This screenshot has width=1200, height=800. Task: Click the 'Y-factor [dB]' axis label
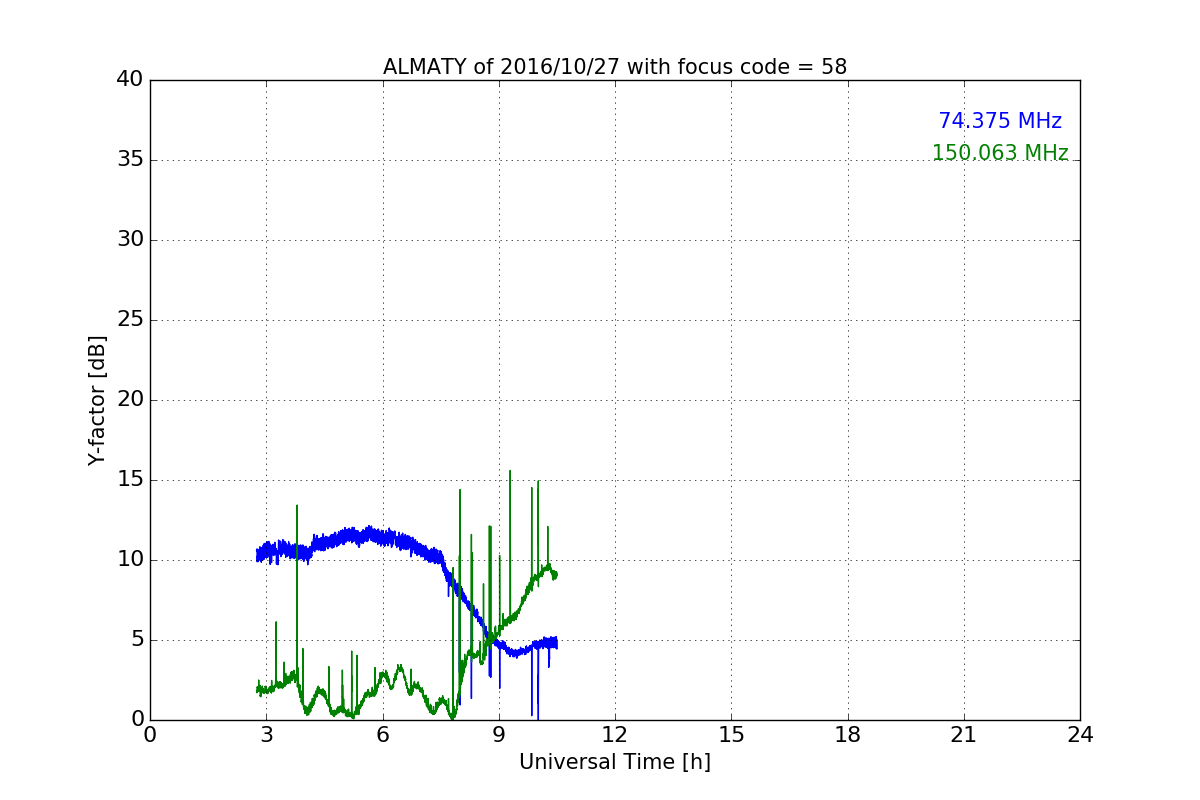coord(96,400)
